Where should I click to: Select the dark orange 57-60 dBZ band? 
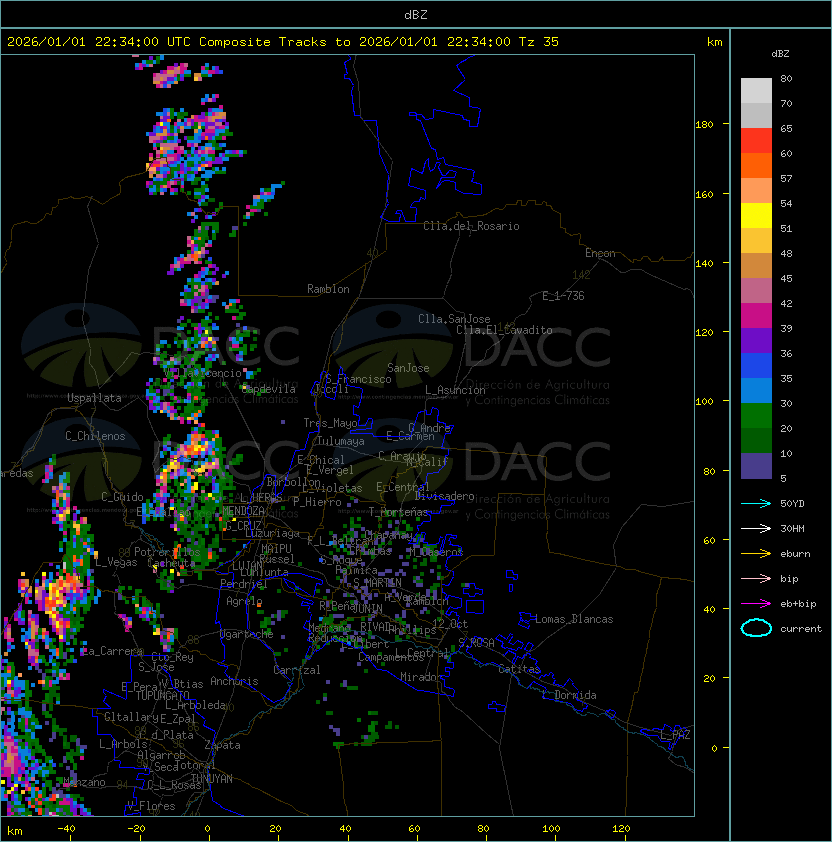click(x=756, y=165)
